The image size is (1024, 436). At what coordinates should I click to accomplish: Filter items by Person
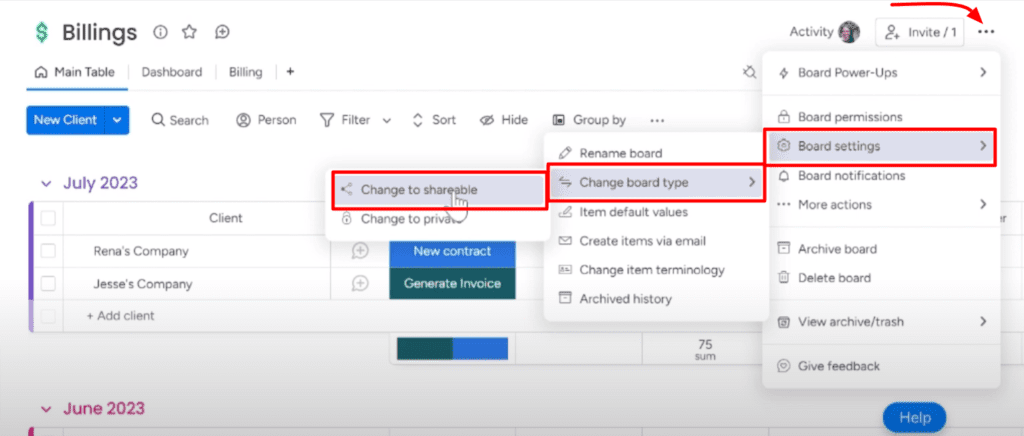point(266,120)
